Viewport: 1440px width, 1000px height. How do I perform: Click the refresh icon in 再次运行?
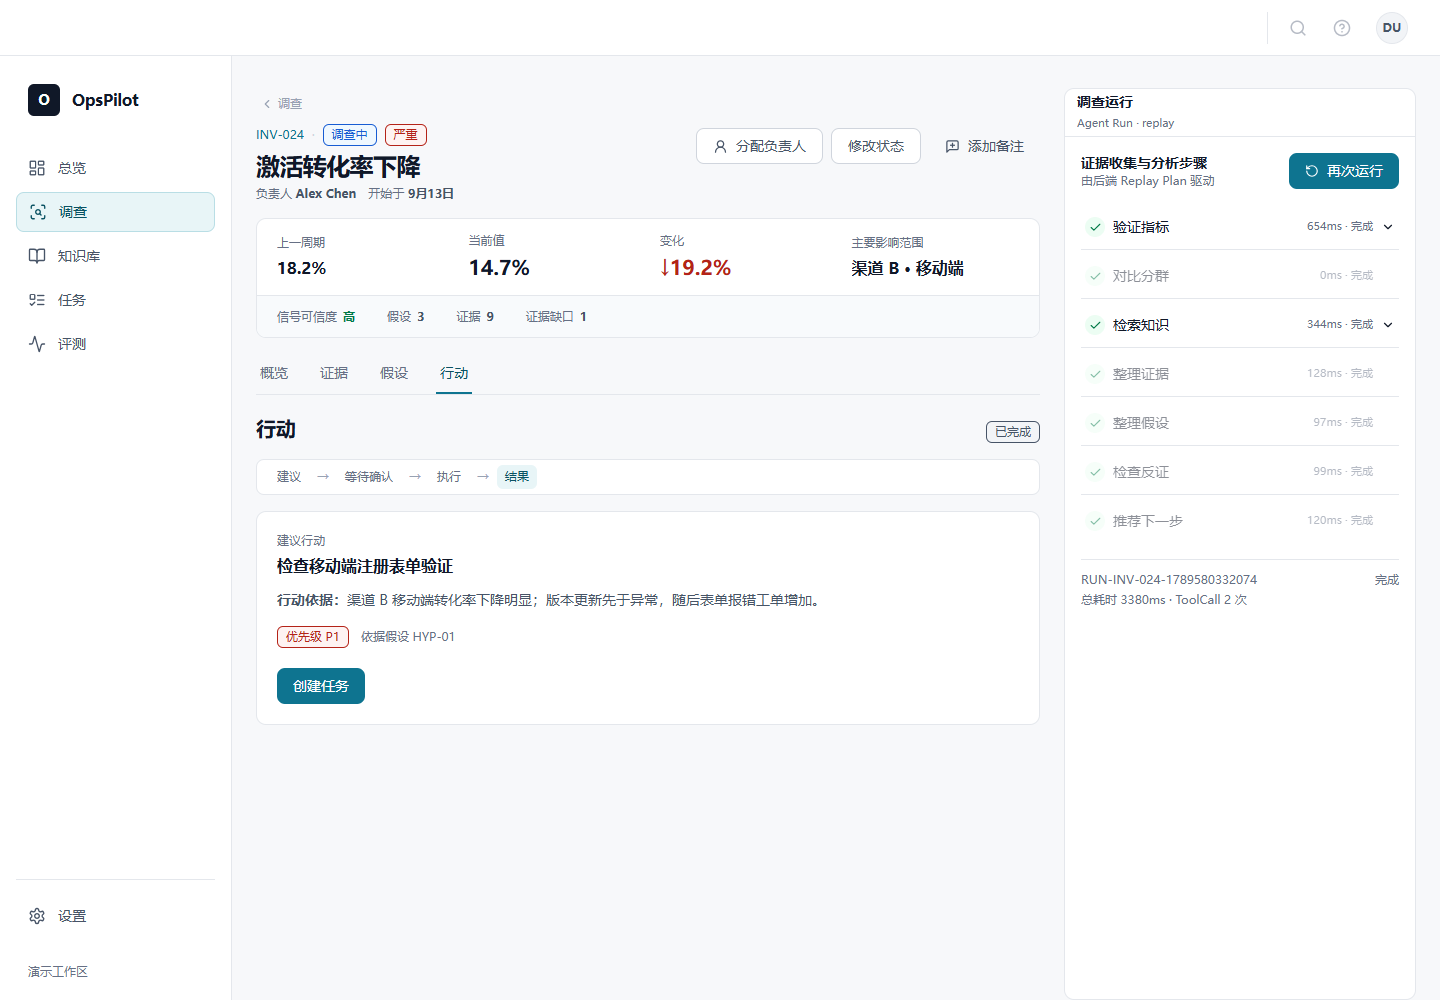[x=1312, y=171]
